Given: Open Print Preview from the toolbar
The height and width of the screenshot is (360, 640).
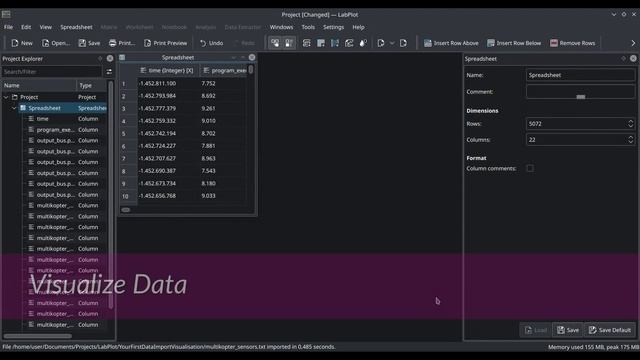Looking at the screenshot, I should (165, 43).
